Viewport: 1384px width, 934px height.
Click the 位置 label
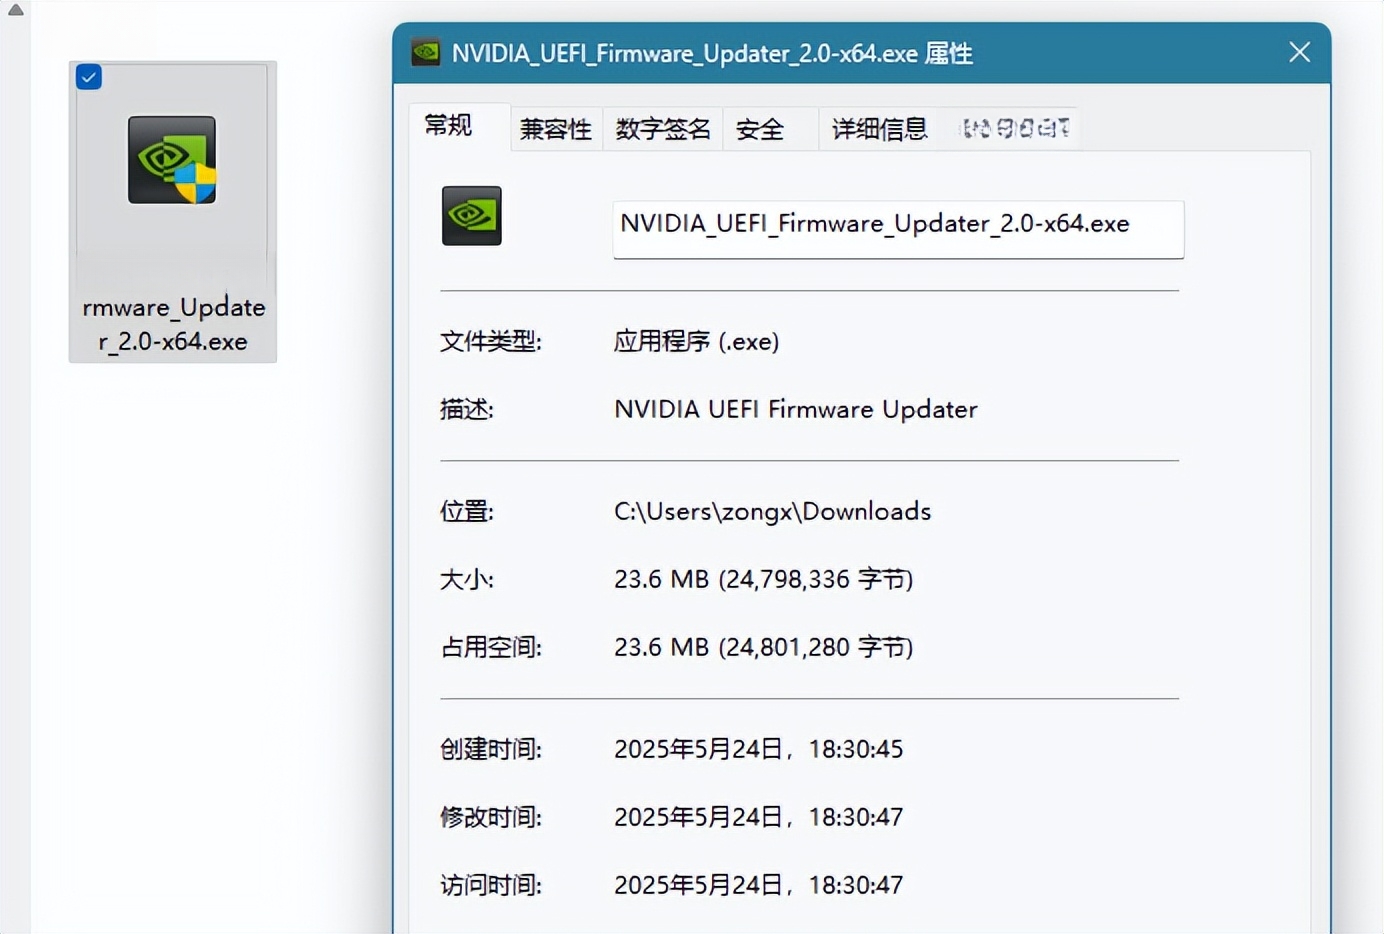[467, 512]
